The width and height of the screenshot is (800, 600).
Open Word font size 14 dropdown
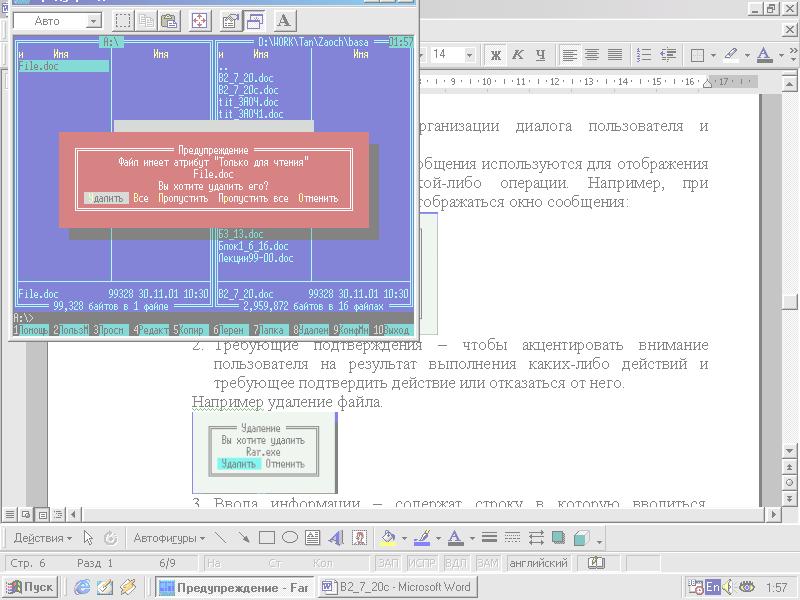point(469,55)
